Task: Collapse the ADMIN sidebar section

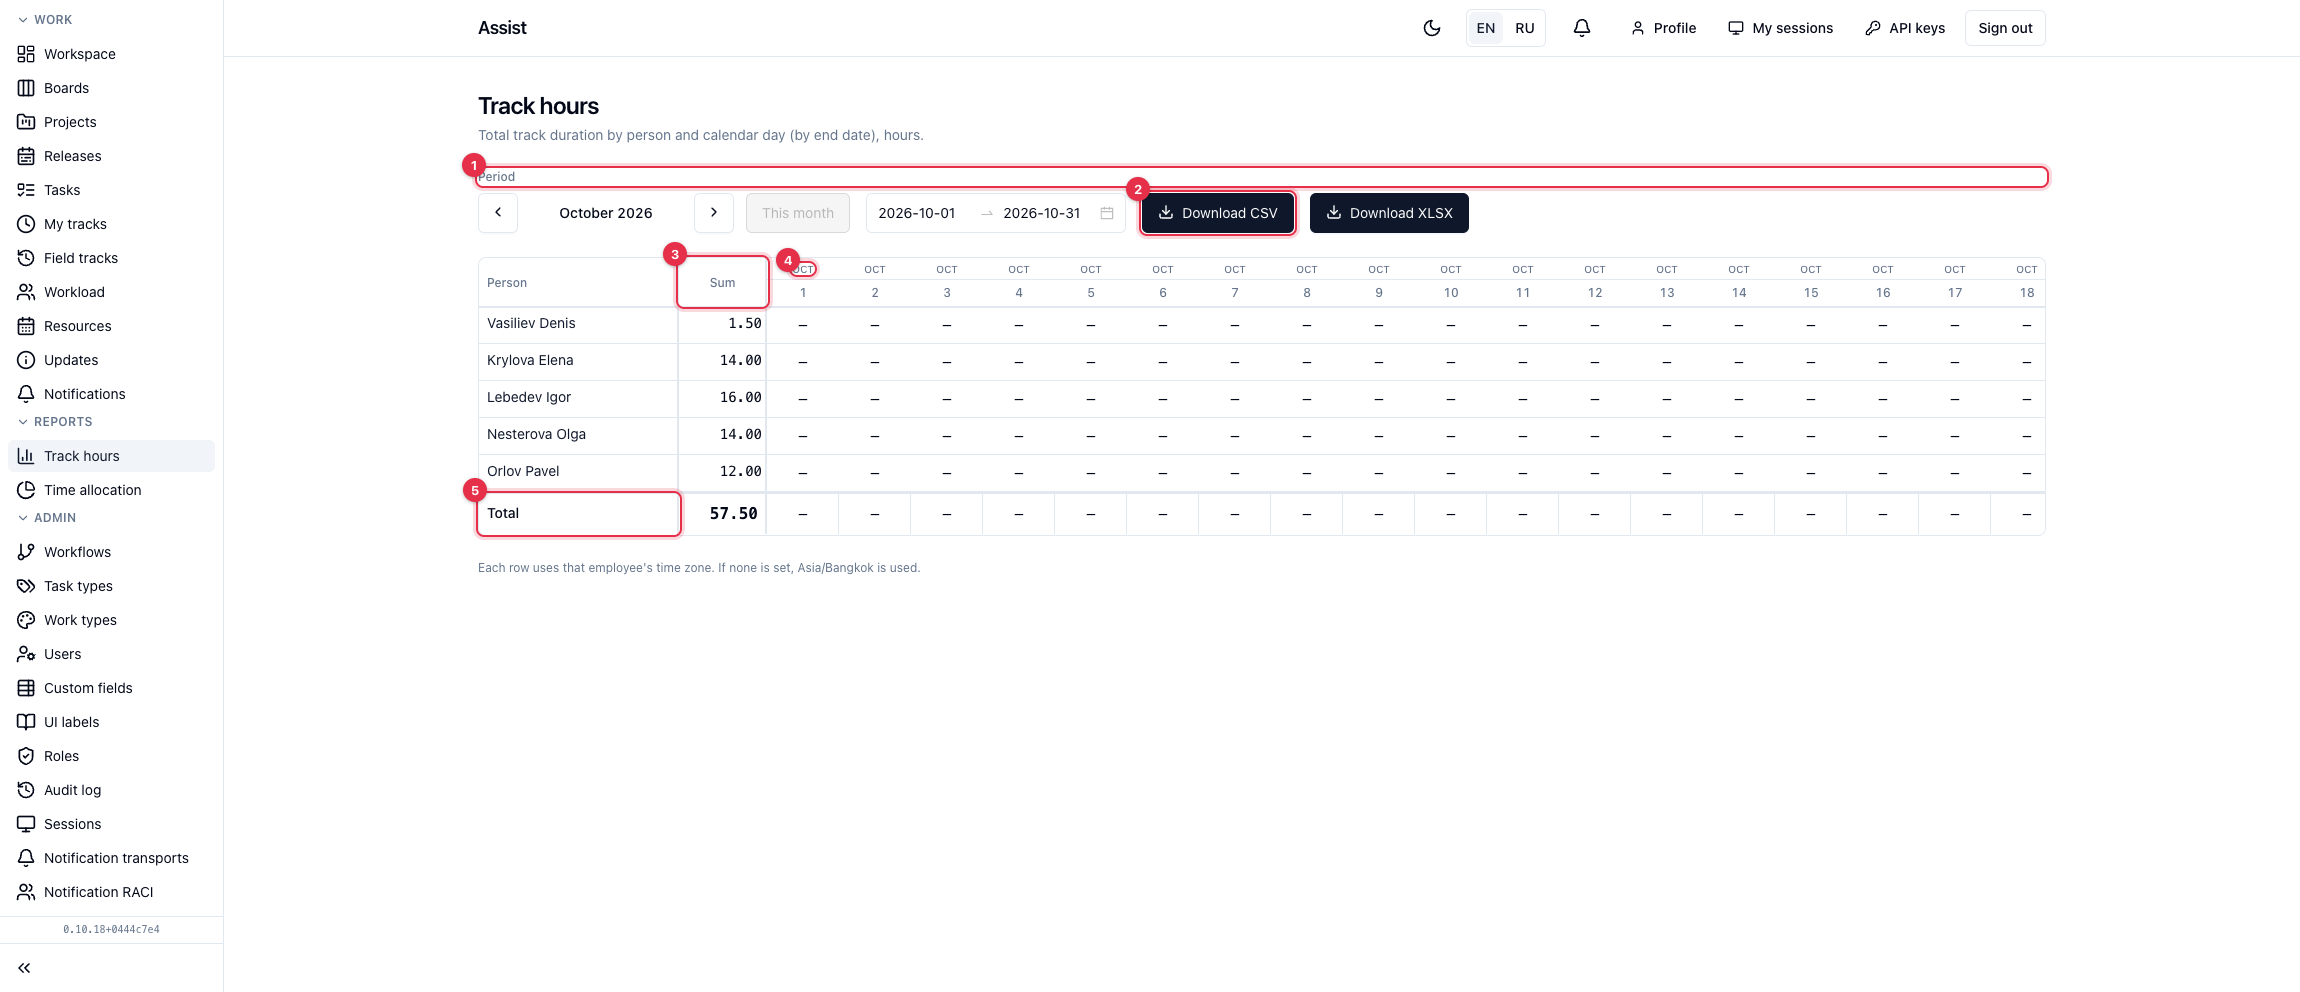Action: pyautogui.click(x=47, y=518)
